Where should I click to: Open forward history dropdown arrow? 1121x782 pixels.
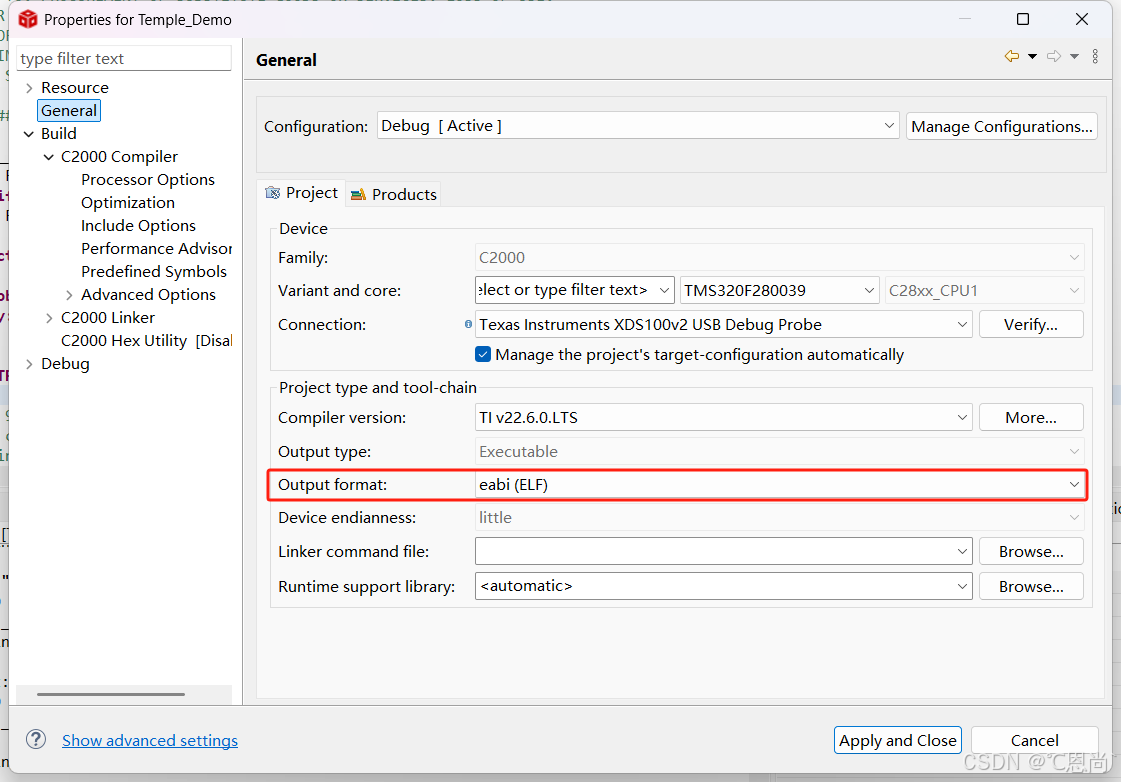point(1075,56)
